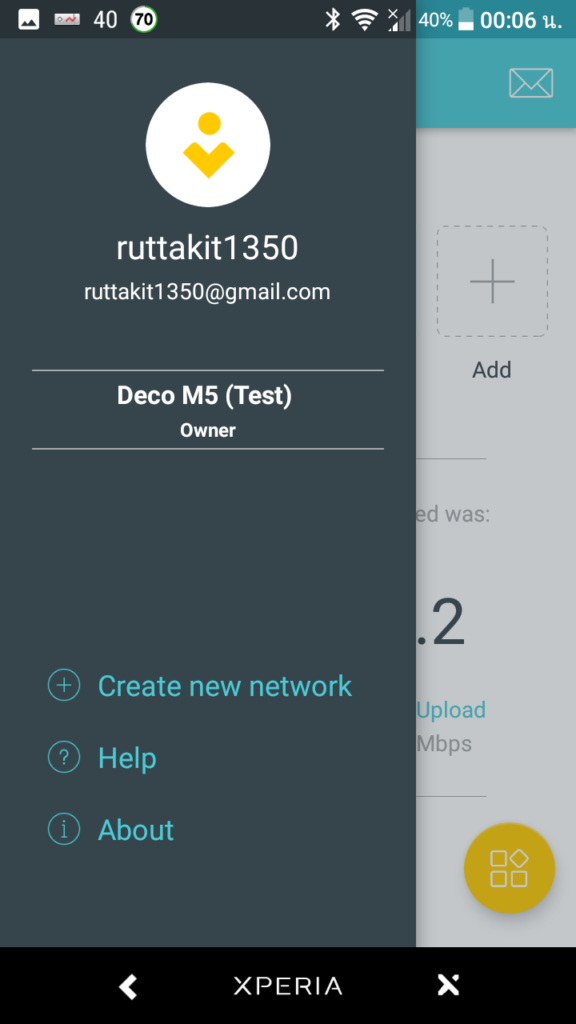Tap the Bluetooth status bar icon
The image size is (576, 1024).
point(333,20)
